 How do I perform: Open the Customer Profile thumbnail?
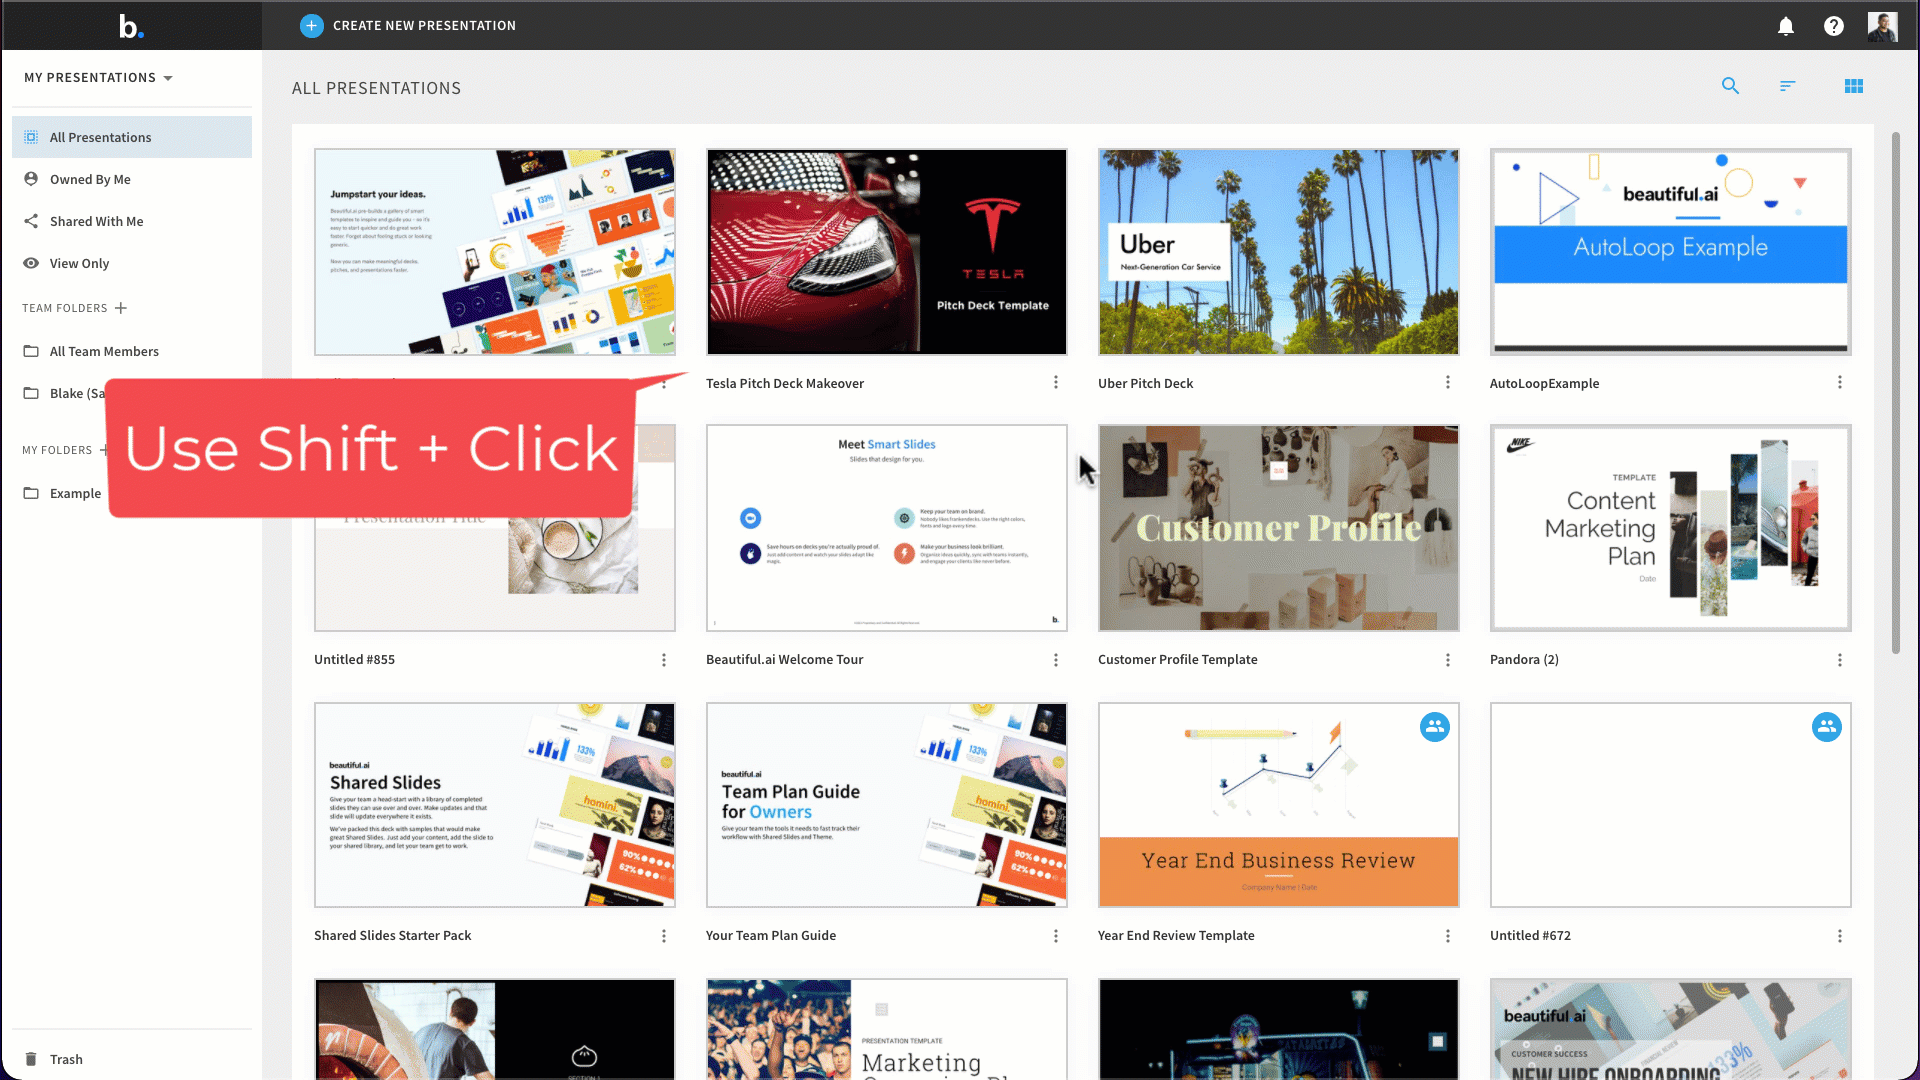pyautogui.click(x=1279, y=528)
